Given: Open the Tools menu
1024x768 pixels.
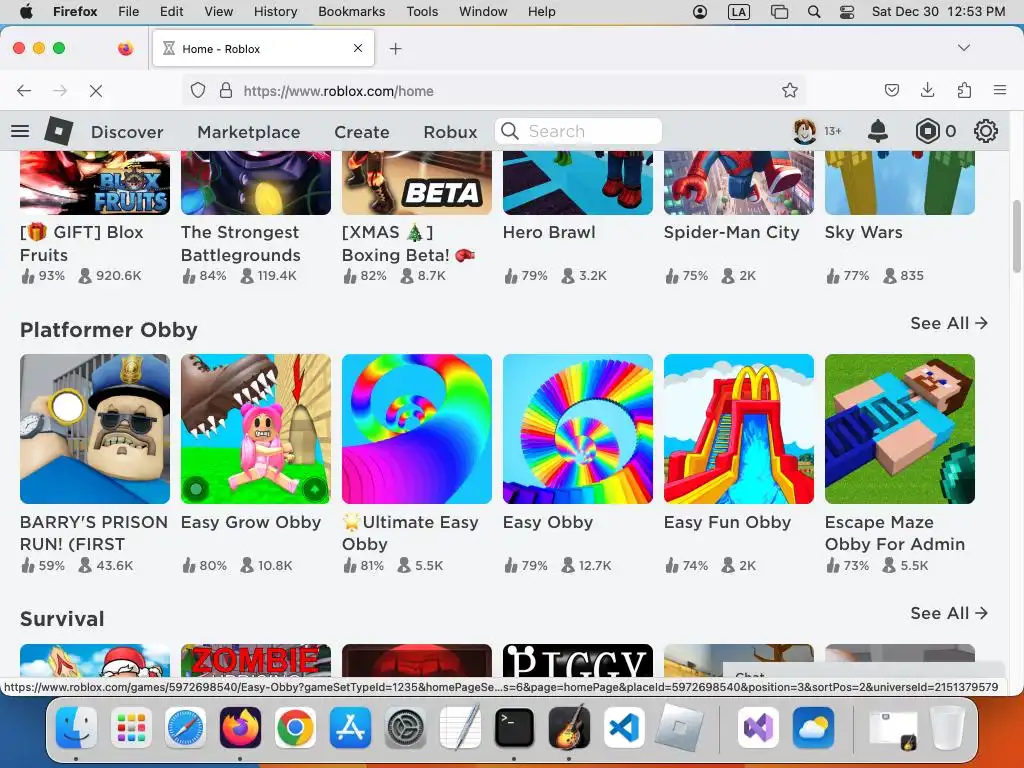Looking at the screenshot, I should click(x=422, y=12).
